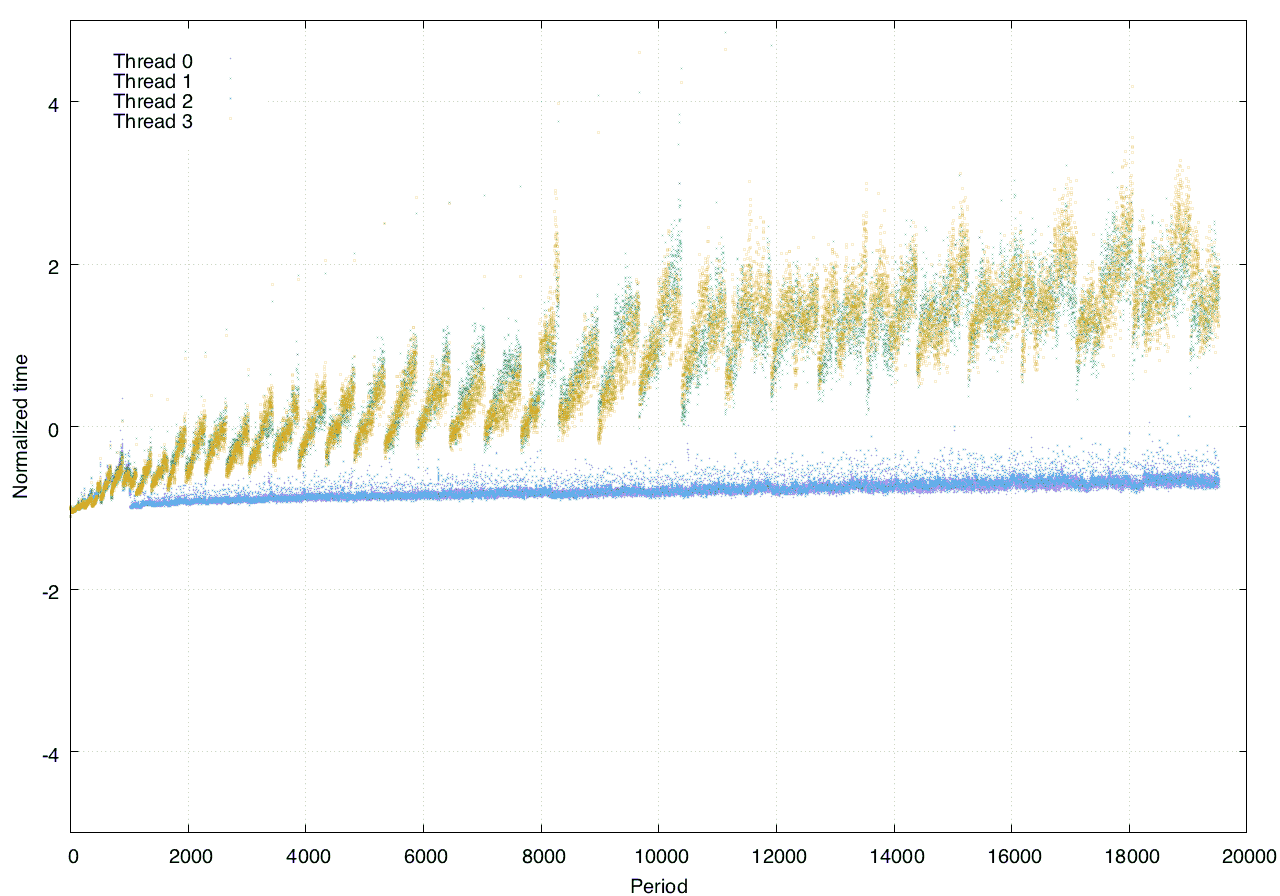Click y-axis tick label -4
The height and width of the screenshot is (896, 1280).
(49, 753)
